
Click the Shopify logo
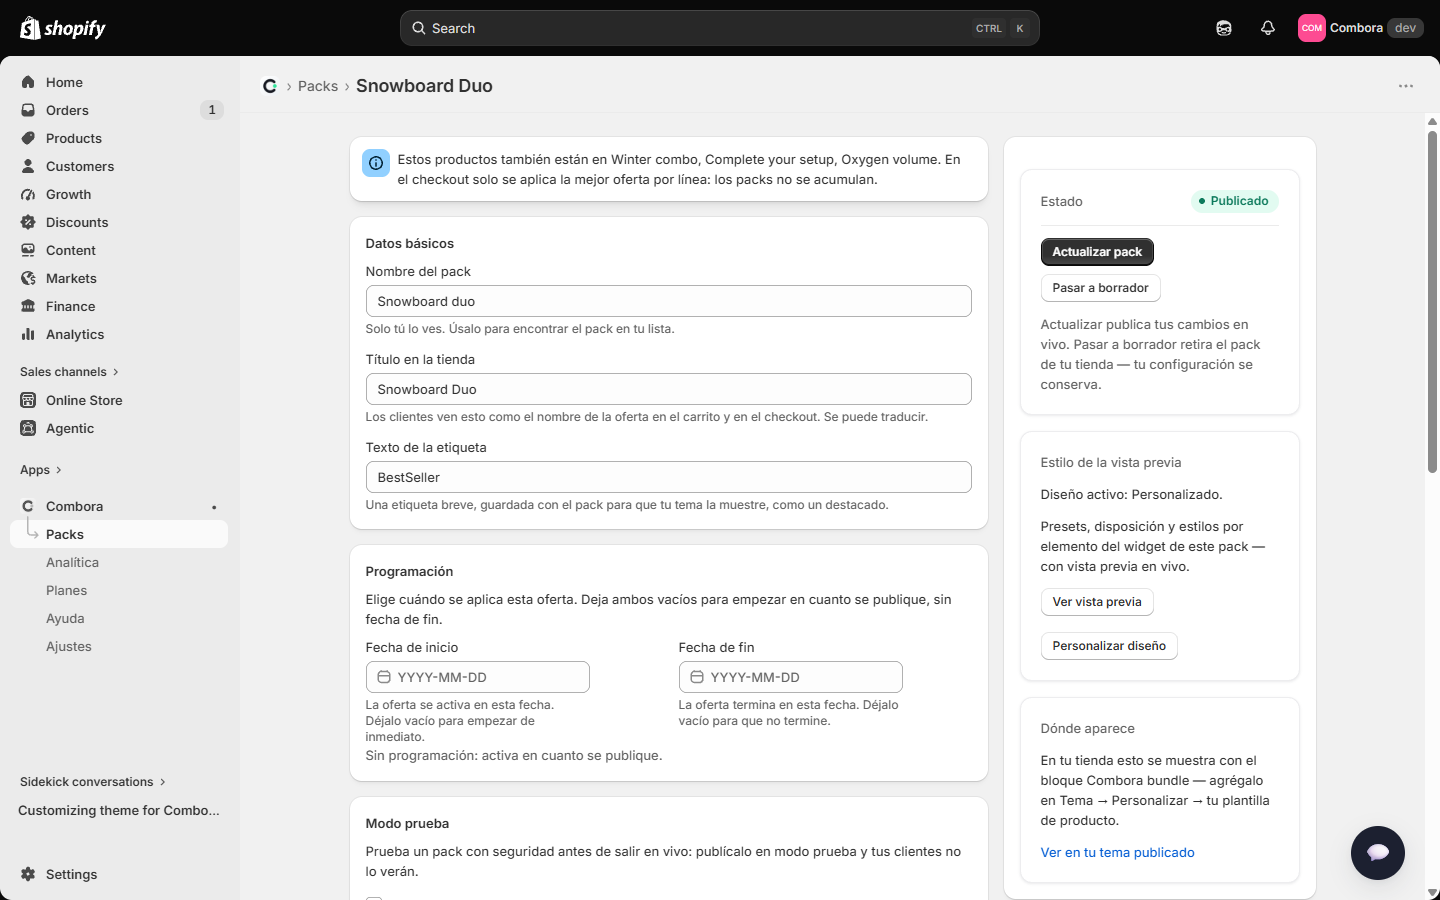pos(63,28)
